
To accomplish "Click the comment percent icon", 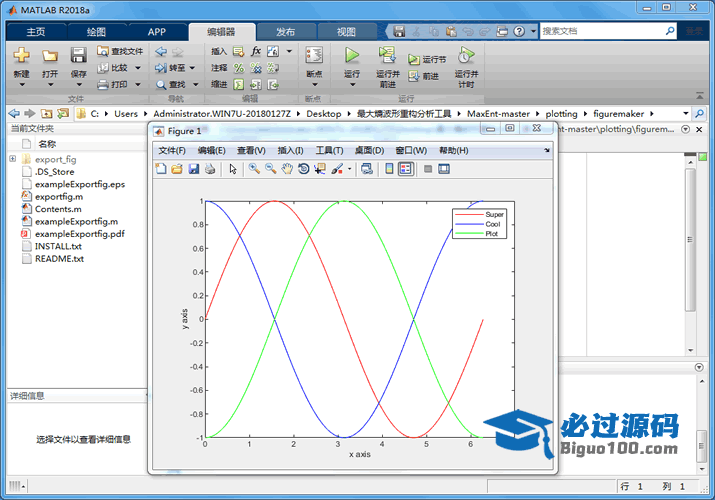I will pyautogui.click(x=238, y=68).
